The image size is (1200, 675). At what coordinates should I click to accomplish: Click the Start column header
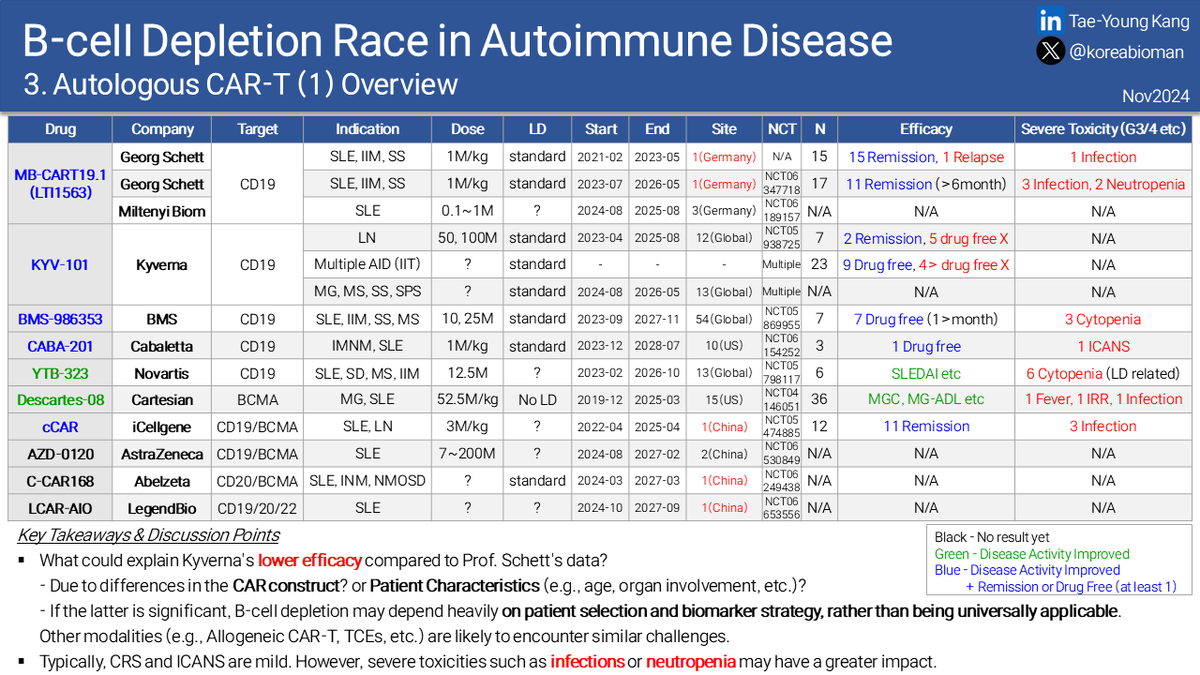pyautogui.click(x=601, y=129)
